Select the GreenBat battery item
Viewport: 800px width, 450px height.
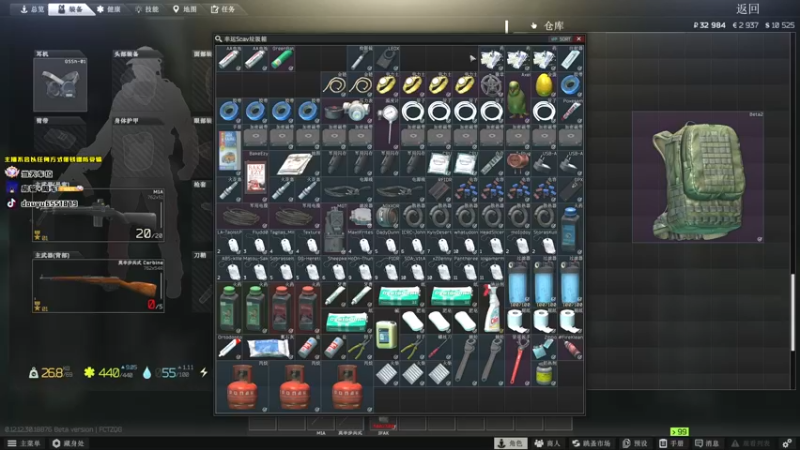pyautogui.click(x=282, y=59)
